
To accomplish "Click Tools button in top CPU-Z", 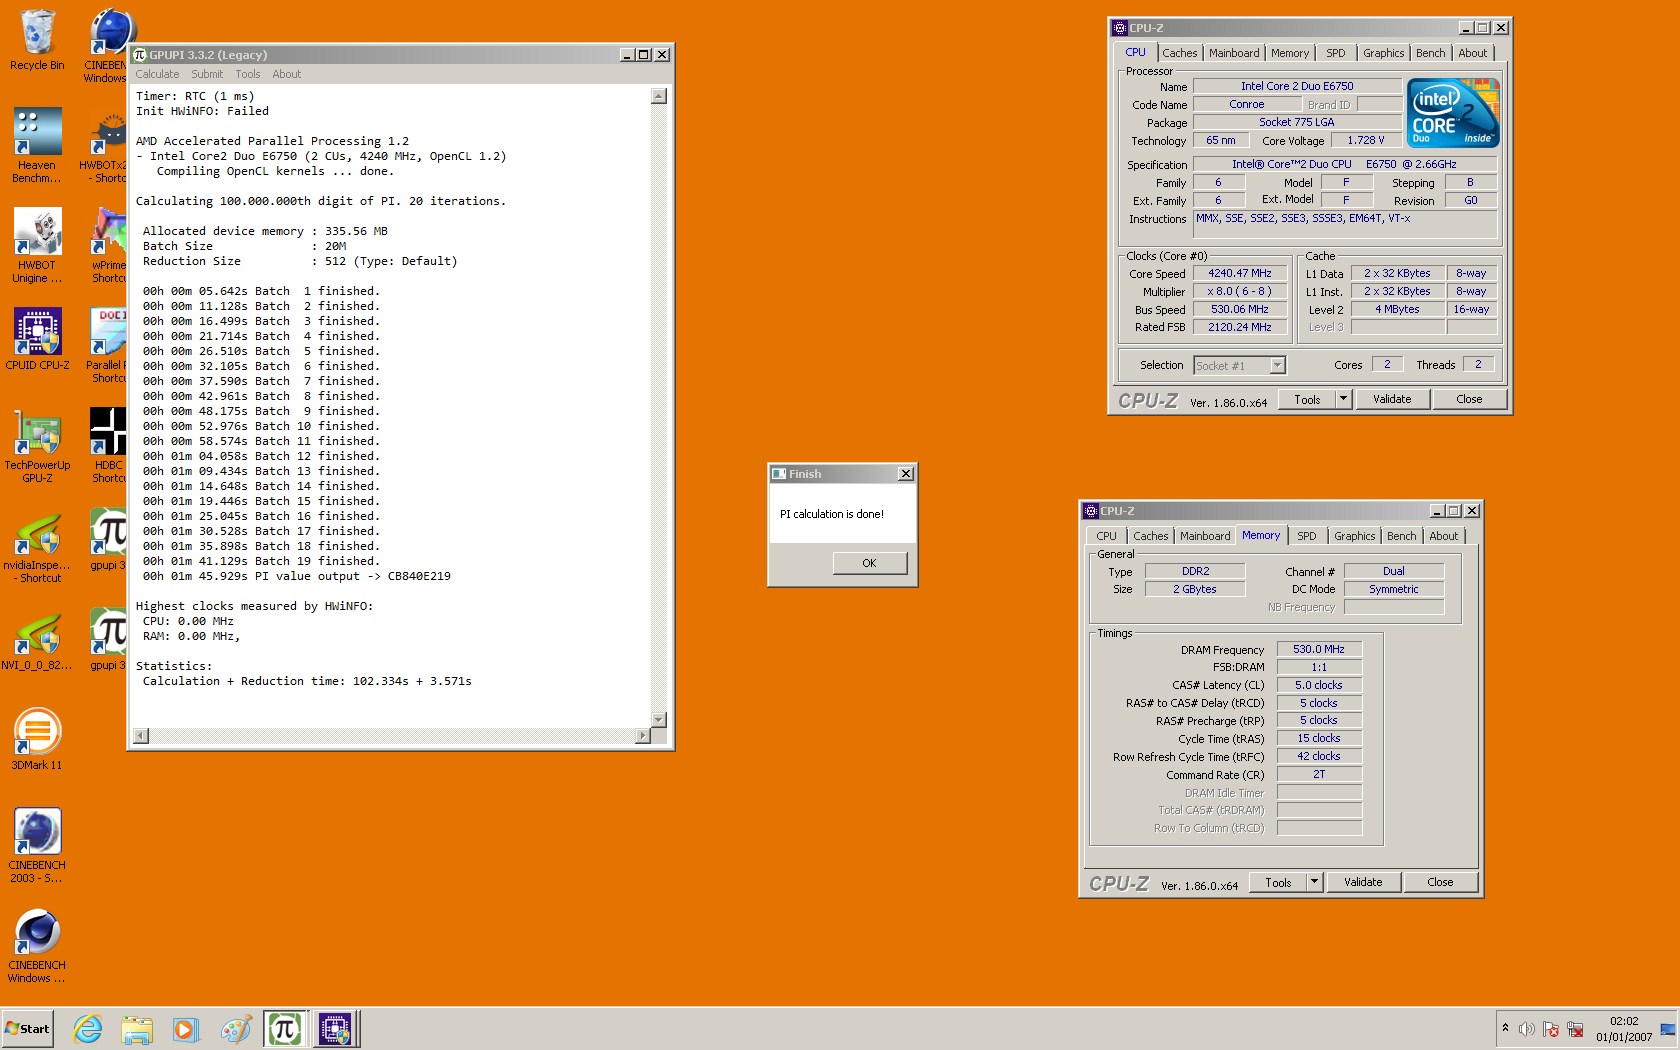I will pyautogui.click(x=1307, y=399).
